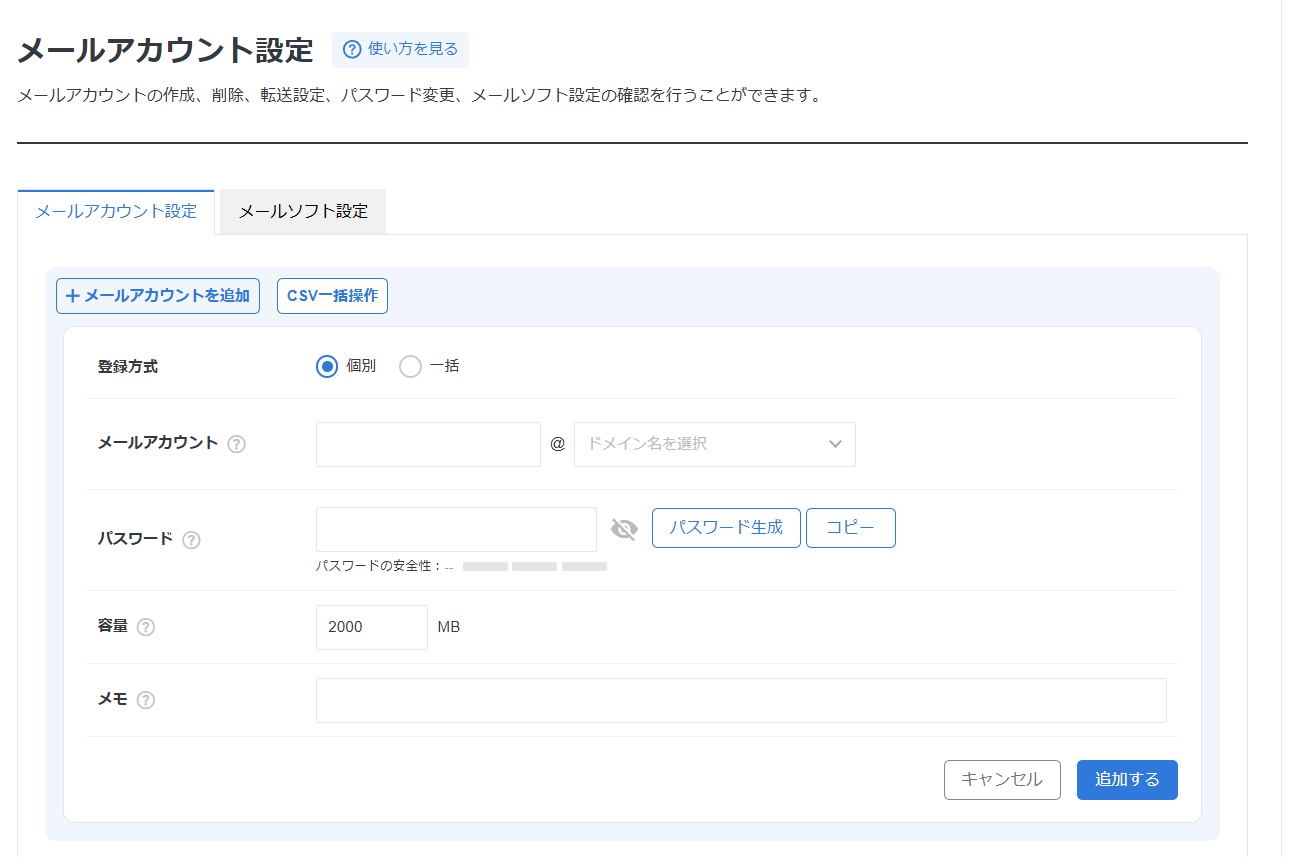The image size is (1303, 857).
Task: Open the 使い方を見る help link
Action: point(400,49)
